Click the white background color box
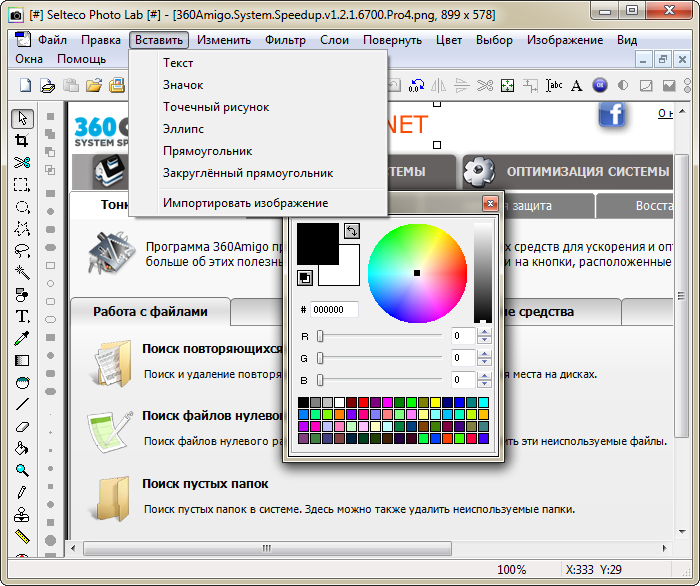 pos(349,274)
